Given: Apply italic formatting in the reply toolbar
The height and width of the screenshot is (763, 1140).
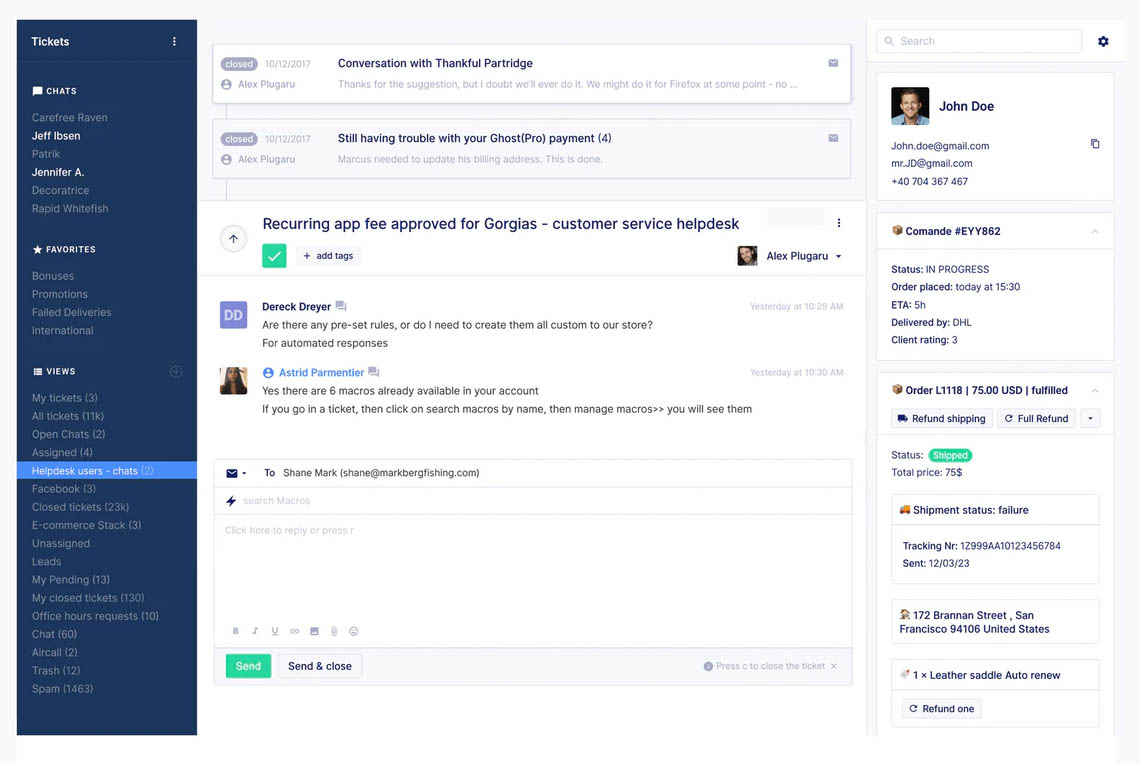Looking at the screenshot, I should pos(254,631).
